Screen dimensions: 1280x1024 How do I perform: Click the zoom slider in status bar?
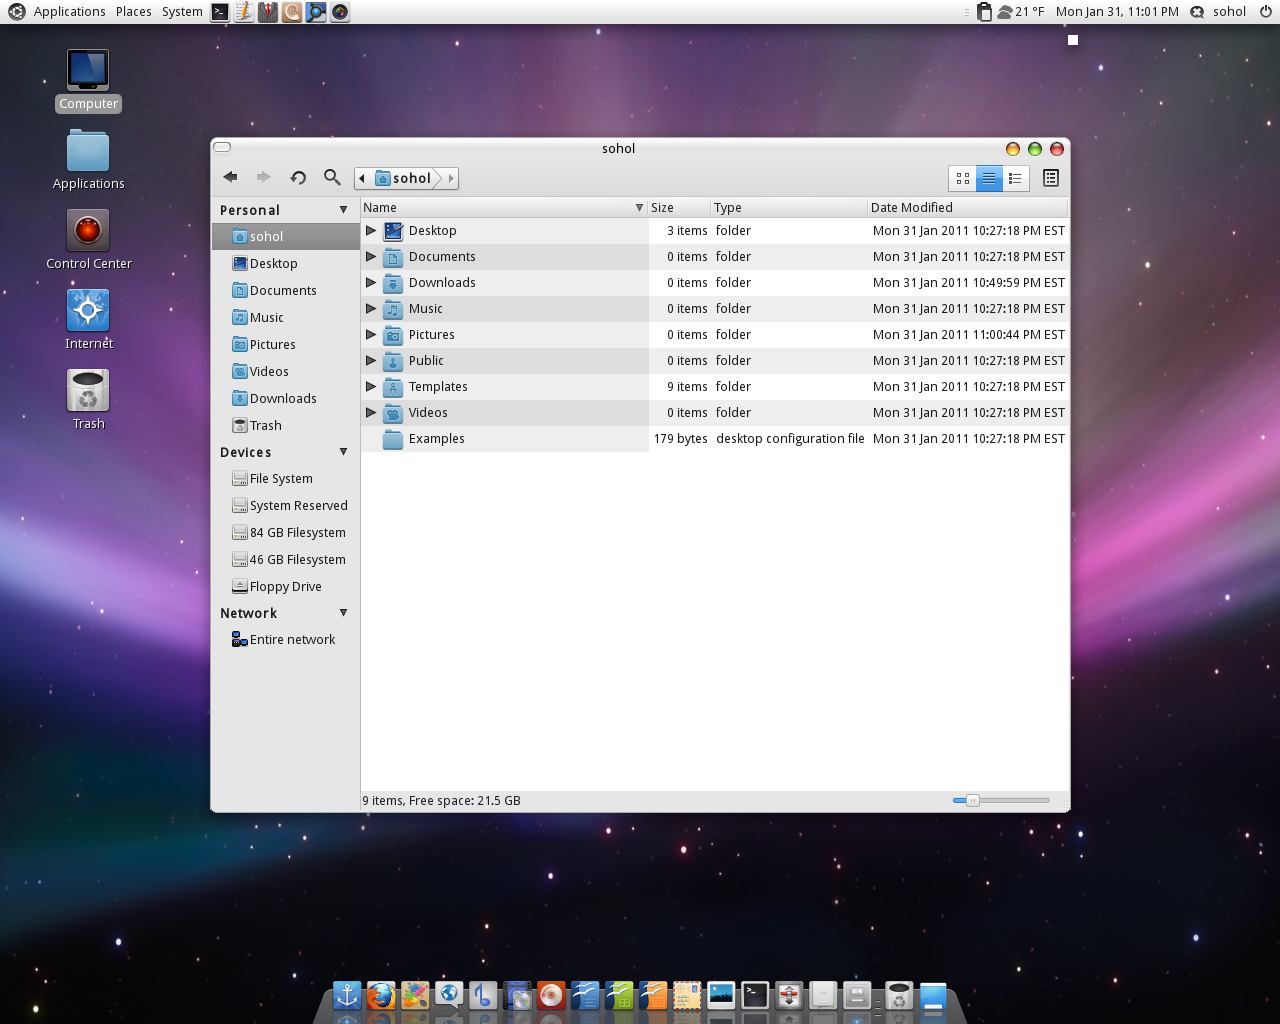coord(972,800)
